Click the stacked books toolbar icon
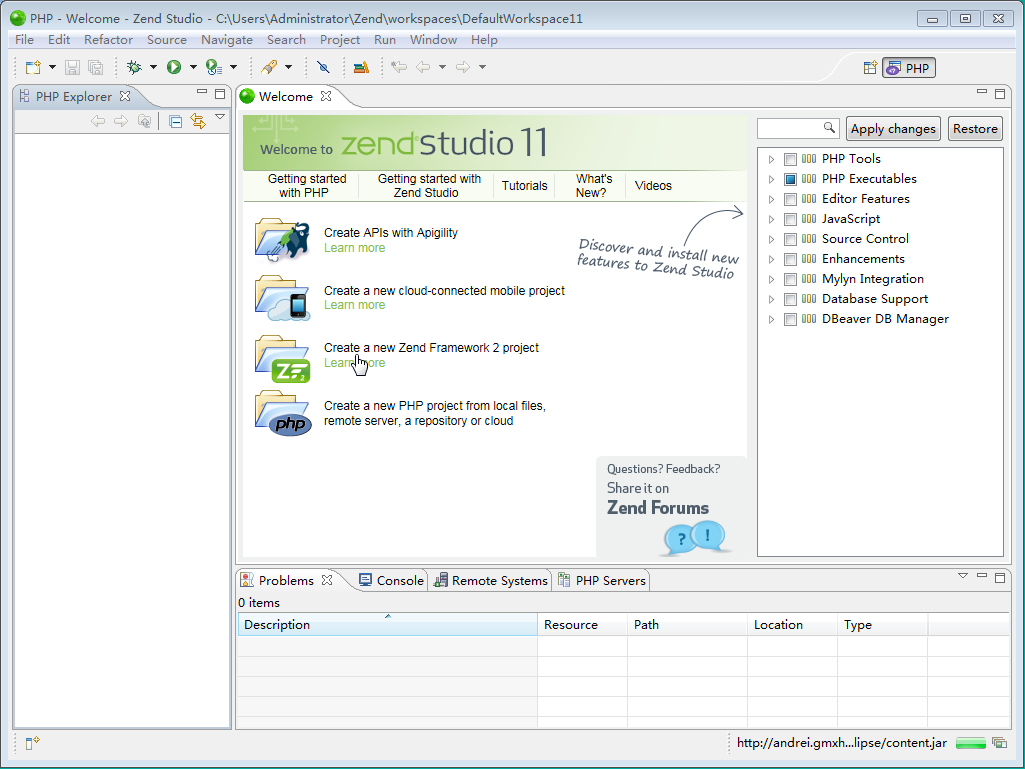The width and height of the screenshot is (1025, 769). 361,67
